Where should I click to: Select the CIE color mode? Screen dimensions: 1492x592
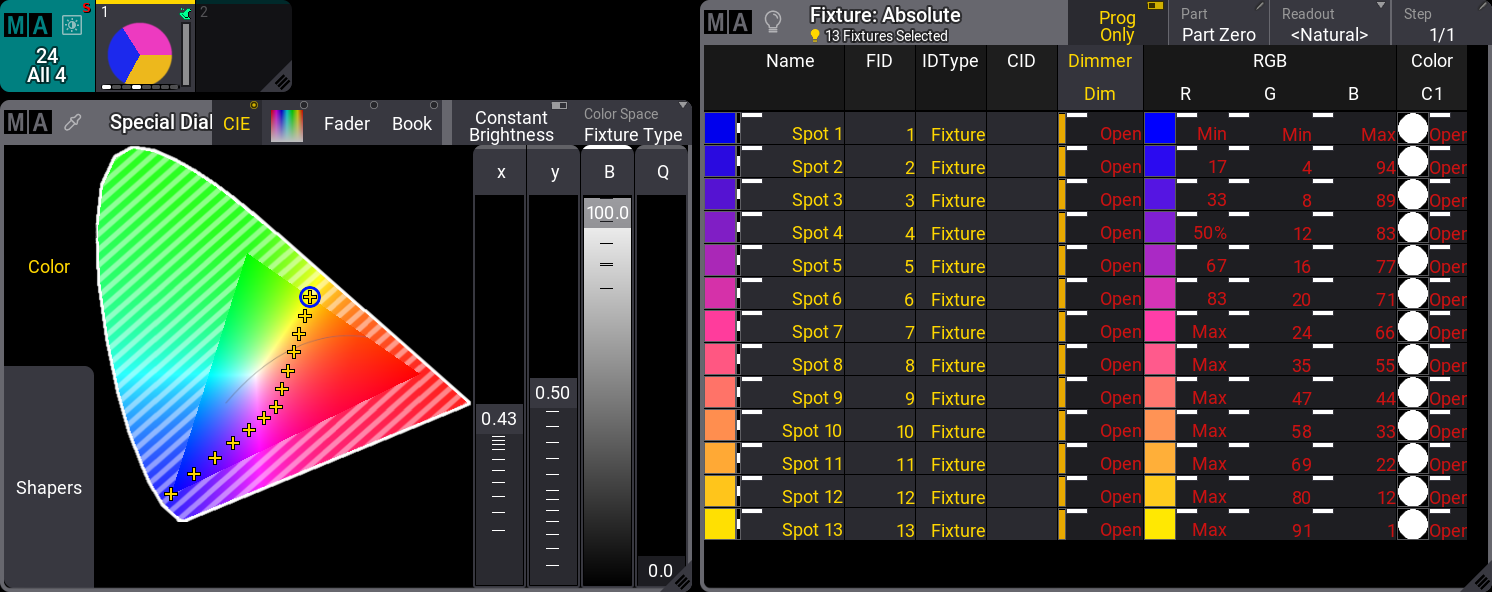(x=237, y=124)
